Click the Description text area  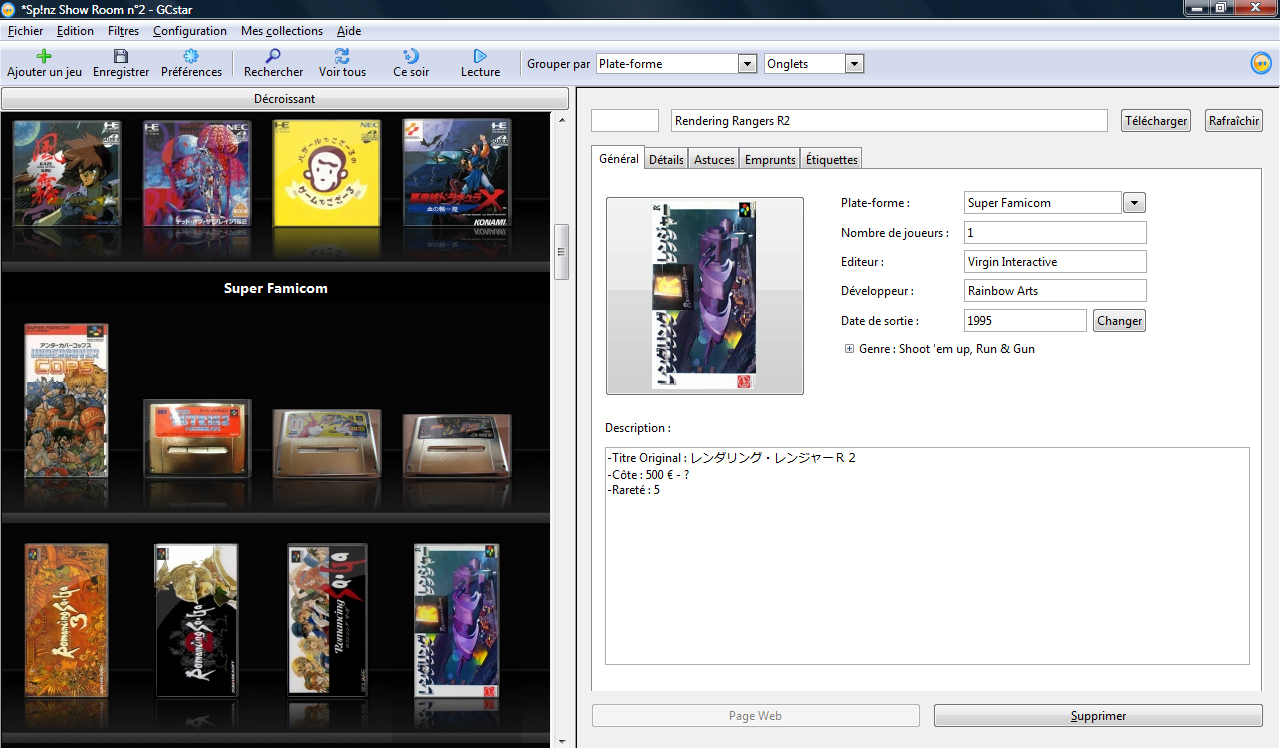pos(927,556)
